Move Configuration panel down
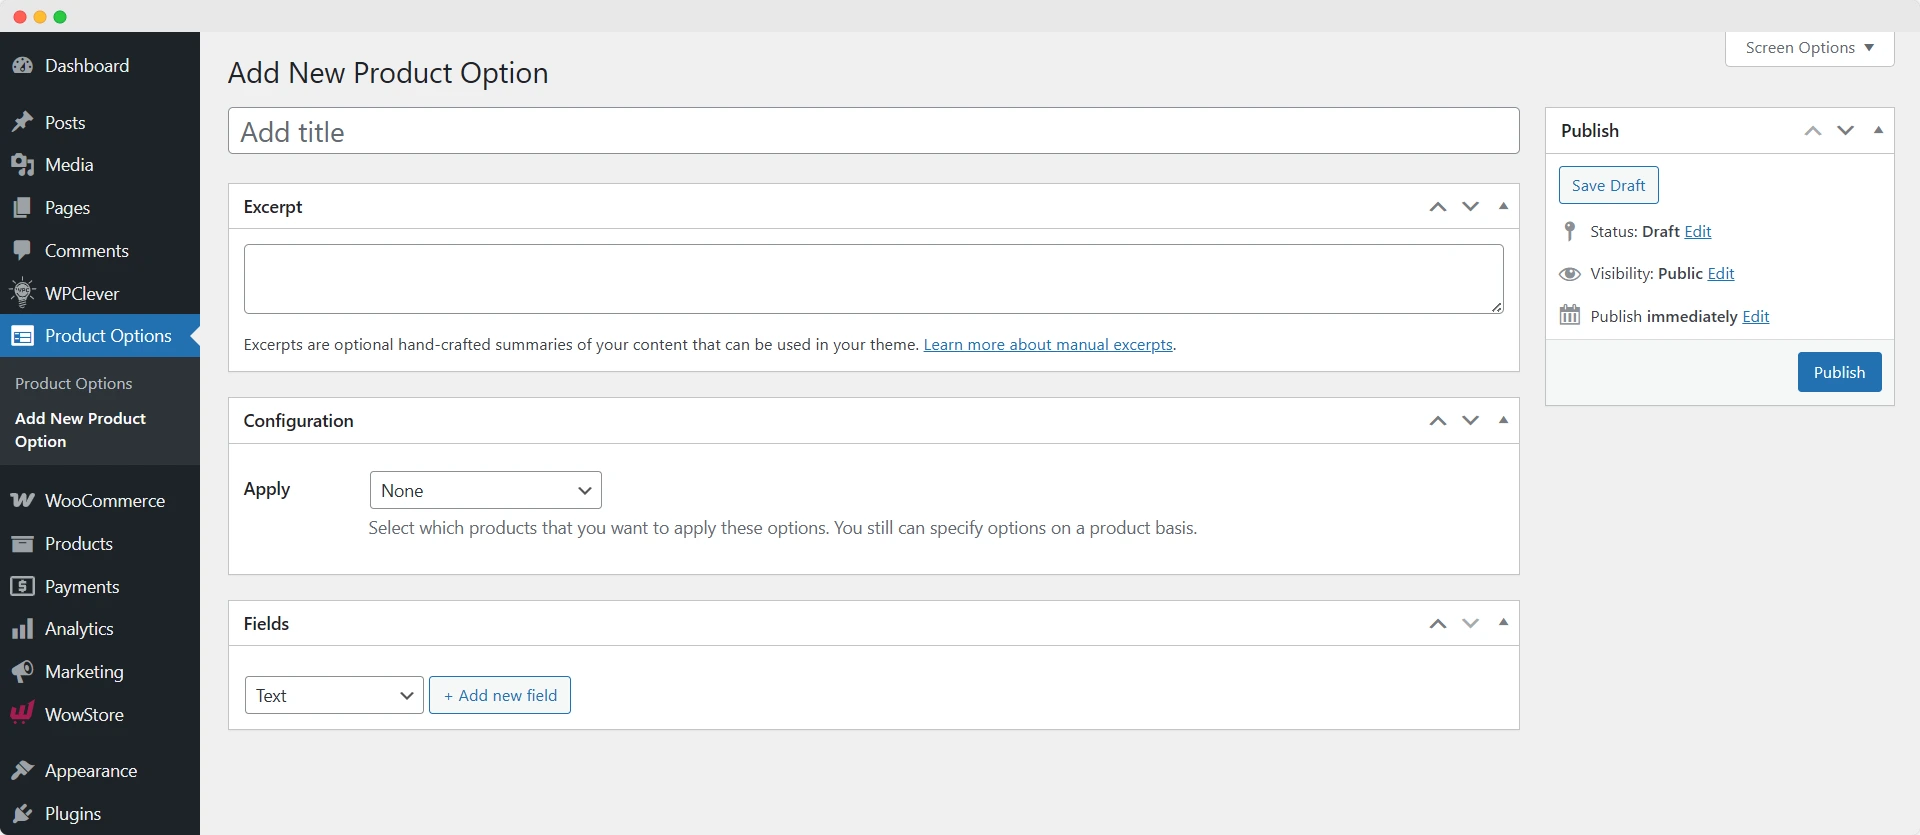 coord(1470,421)
